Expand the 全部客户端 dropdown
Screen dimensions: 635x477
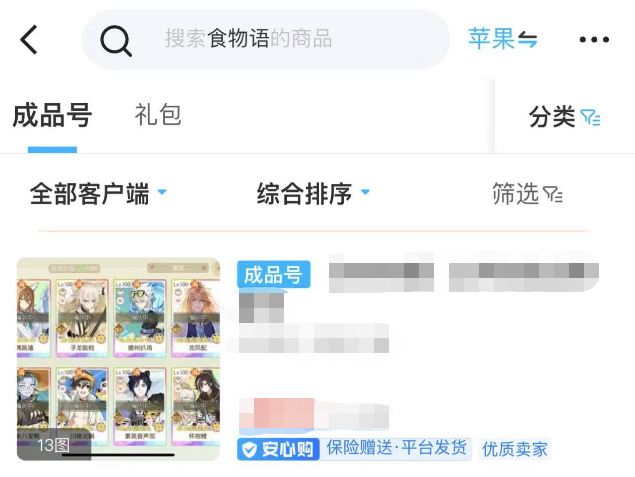click(x=98, y=193)
